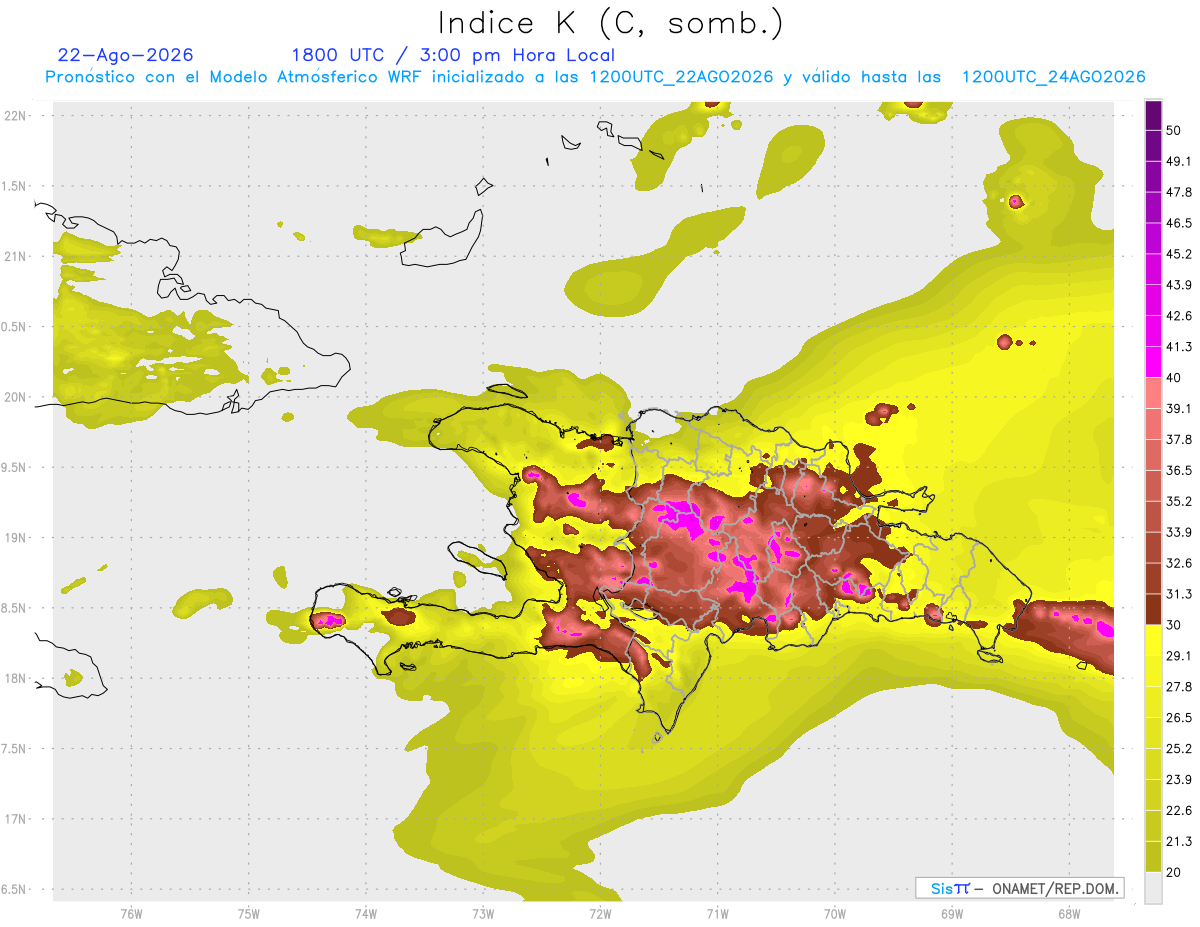Click the color bar value "39.1"
This screenshot has width=1200, height=927.
tap(1178, 408)
